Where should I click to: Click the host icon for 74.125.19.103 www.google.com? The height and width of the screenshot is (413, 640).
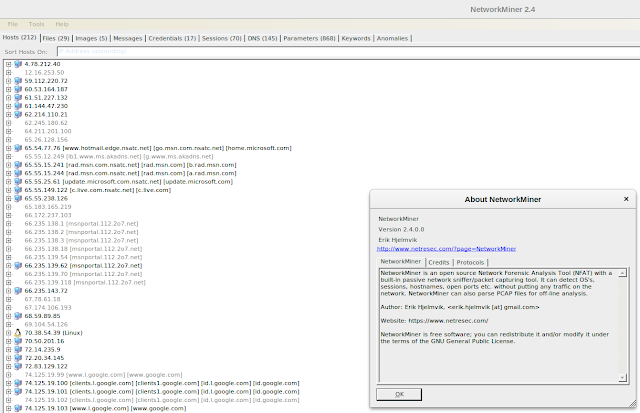coord(18,408)
